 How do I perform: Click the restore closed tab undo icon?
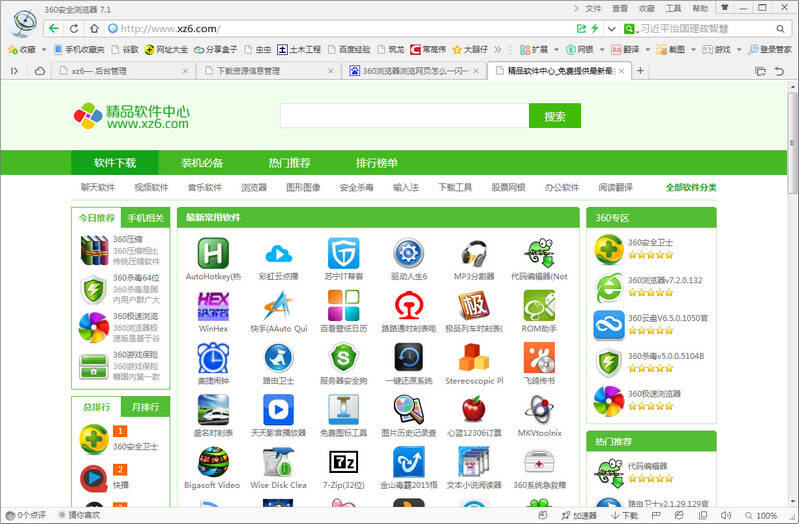click(x=779, y=71)
